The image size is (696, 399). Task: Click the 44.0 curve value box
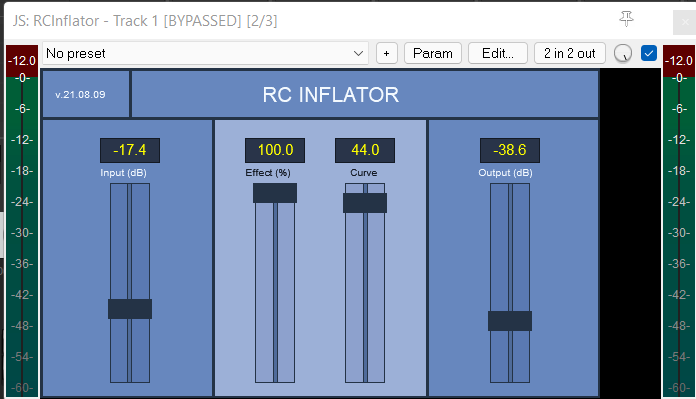pos(365,150)
